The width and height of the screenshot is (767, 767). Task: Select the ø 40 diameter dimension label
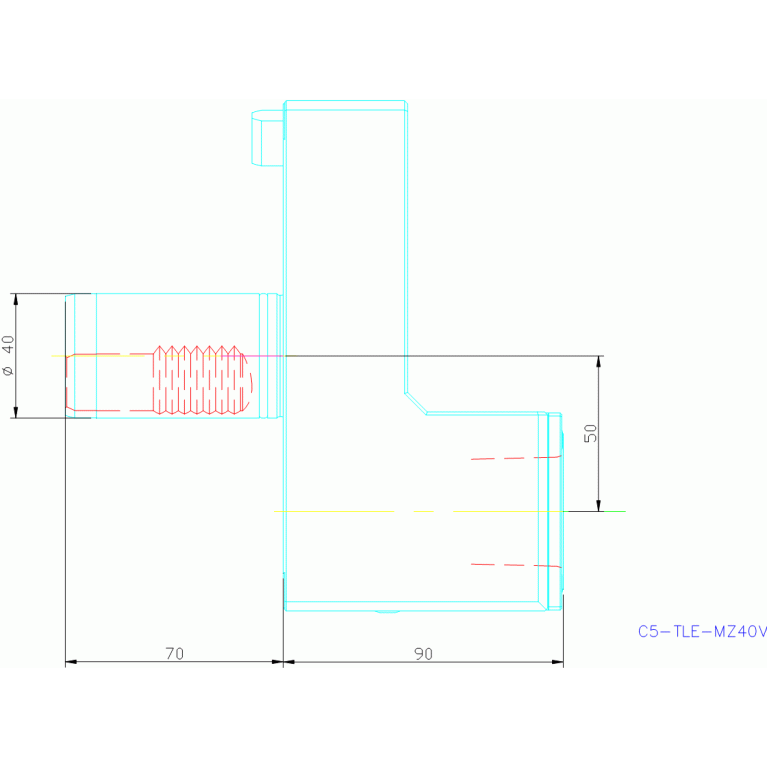[x=8, y=355]
